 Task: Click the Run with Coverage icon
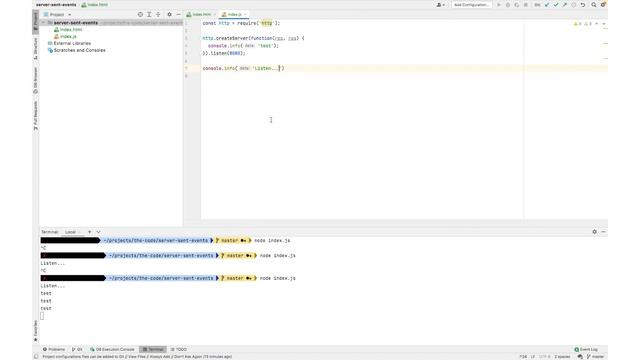[517, 5]
